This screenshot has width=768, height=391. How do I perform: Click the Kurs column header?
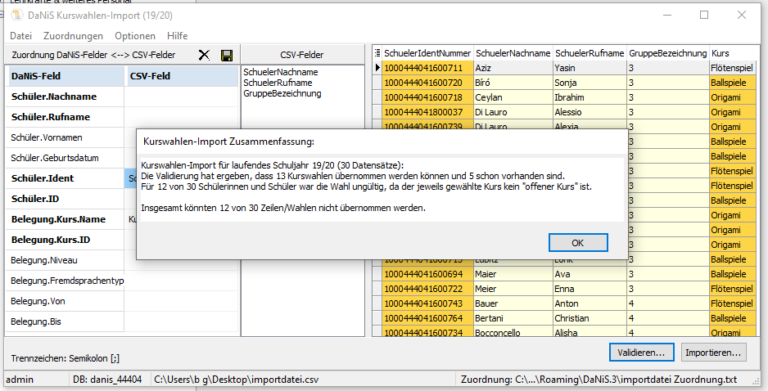[x=733, y=53]
